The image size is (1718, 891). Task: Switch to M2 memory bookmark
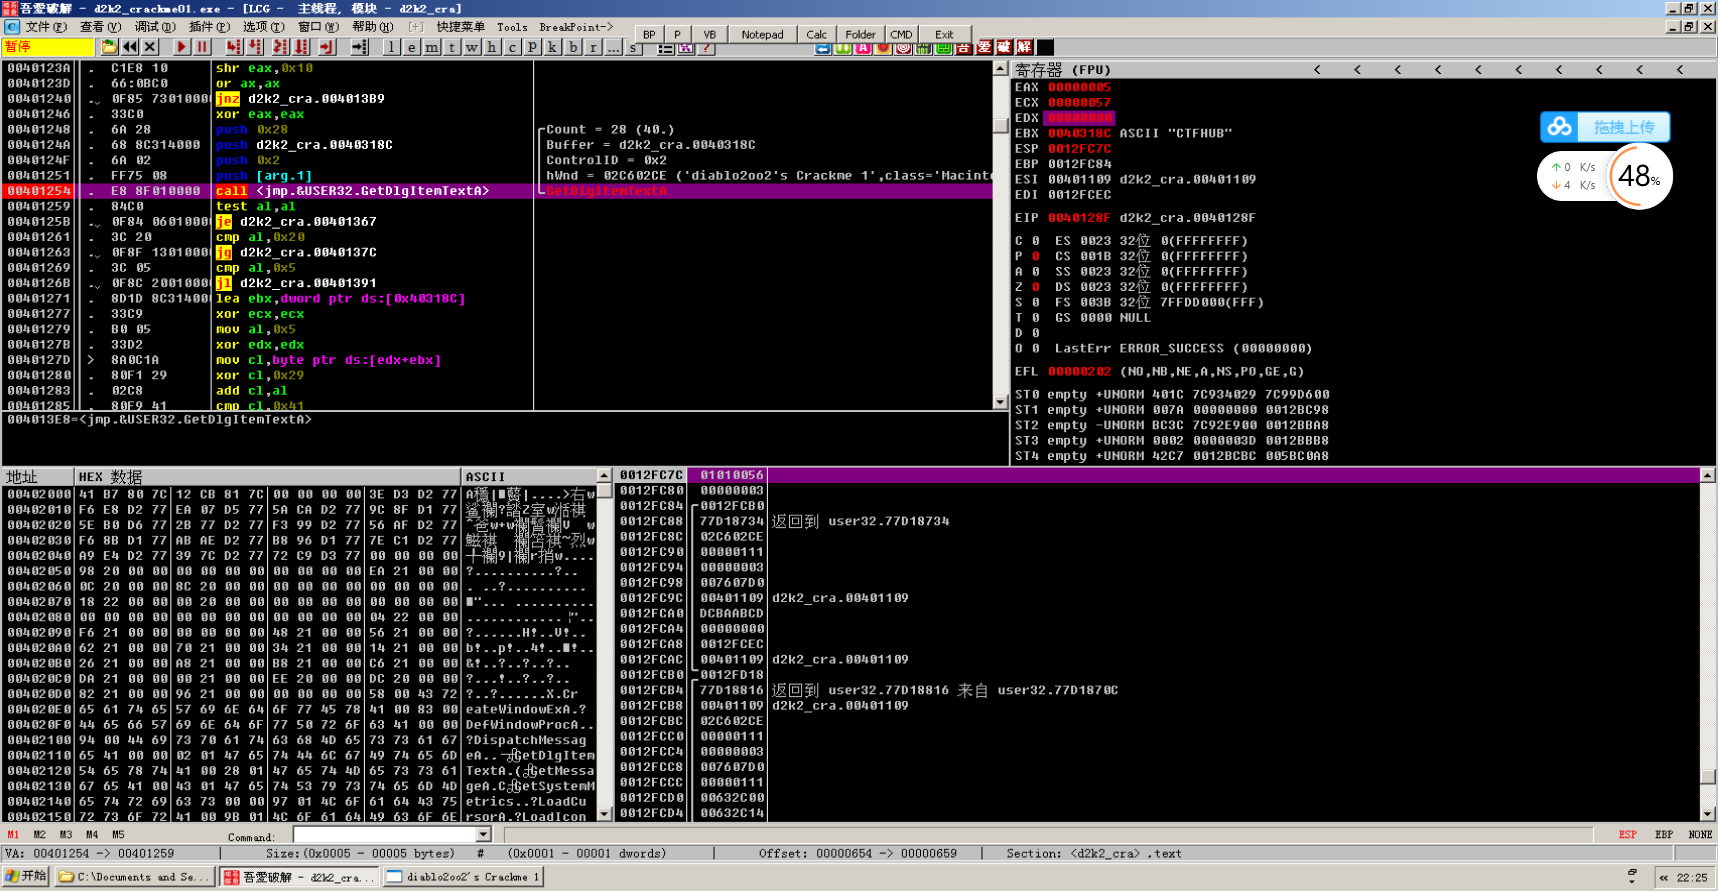pyautogui.click(x=39, y=834)
